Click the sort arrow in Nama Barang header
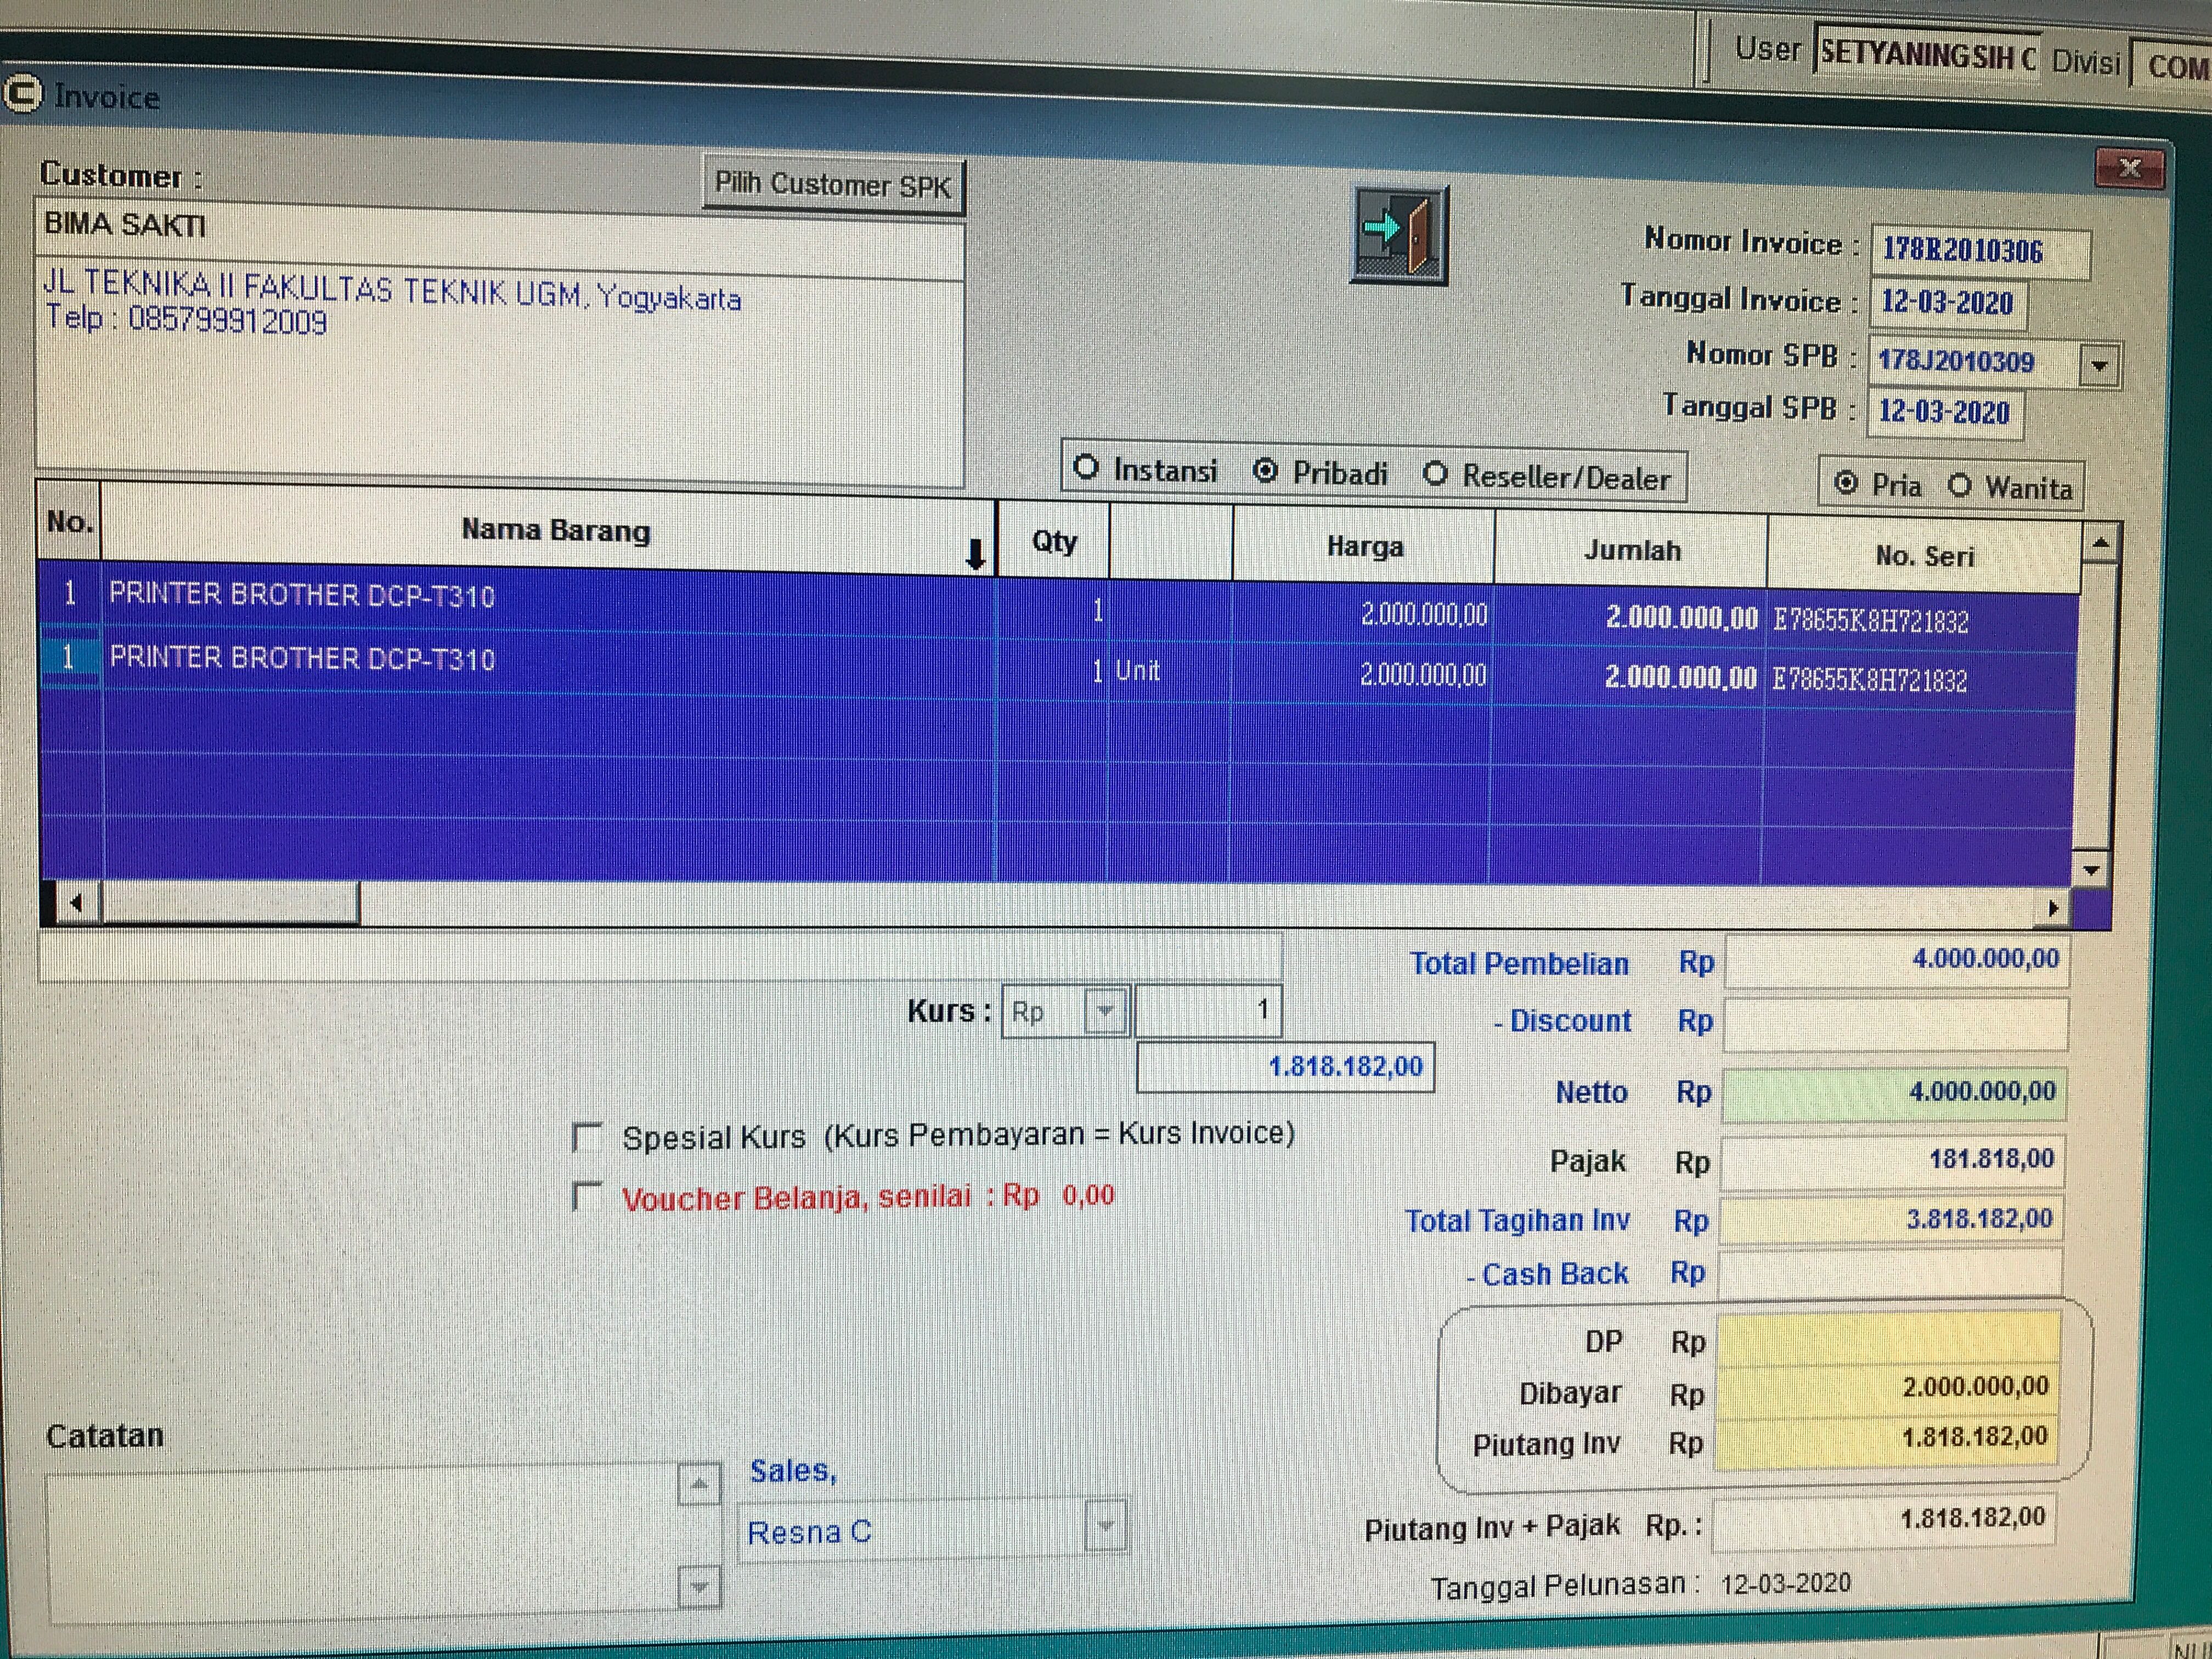The height and width of the screenshot is (1659, 2212). point(976,552)
